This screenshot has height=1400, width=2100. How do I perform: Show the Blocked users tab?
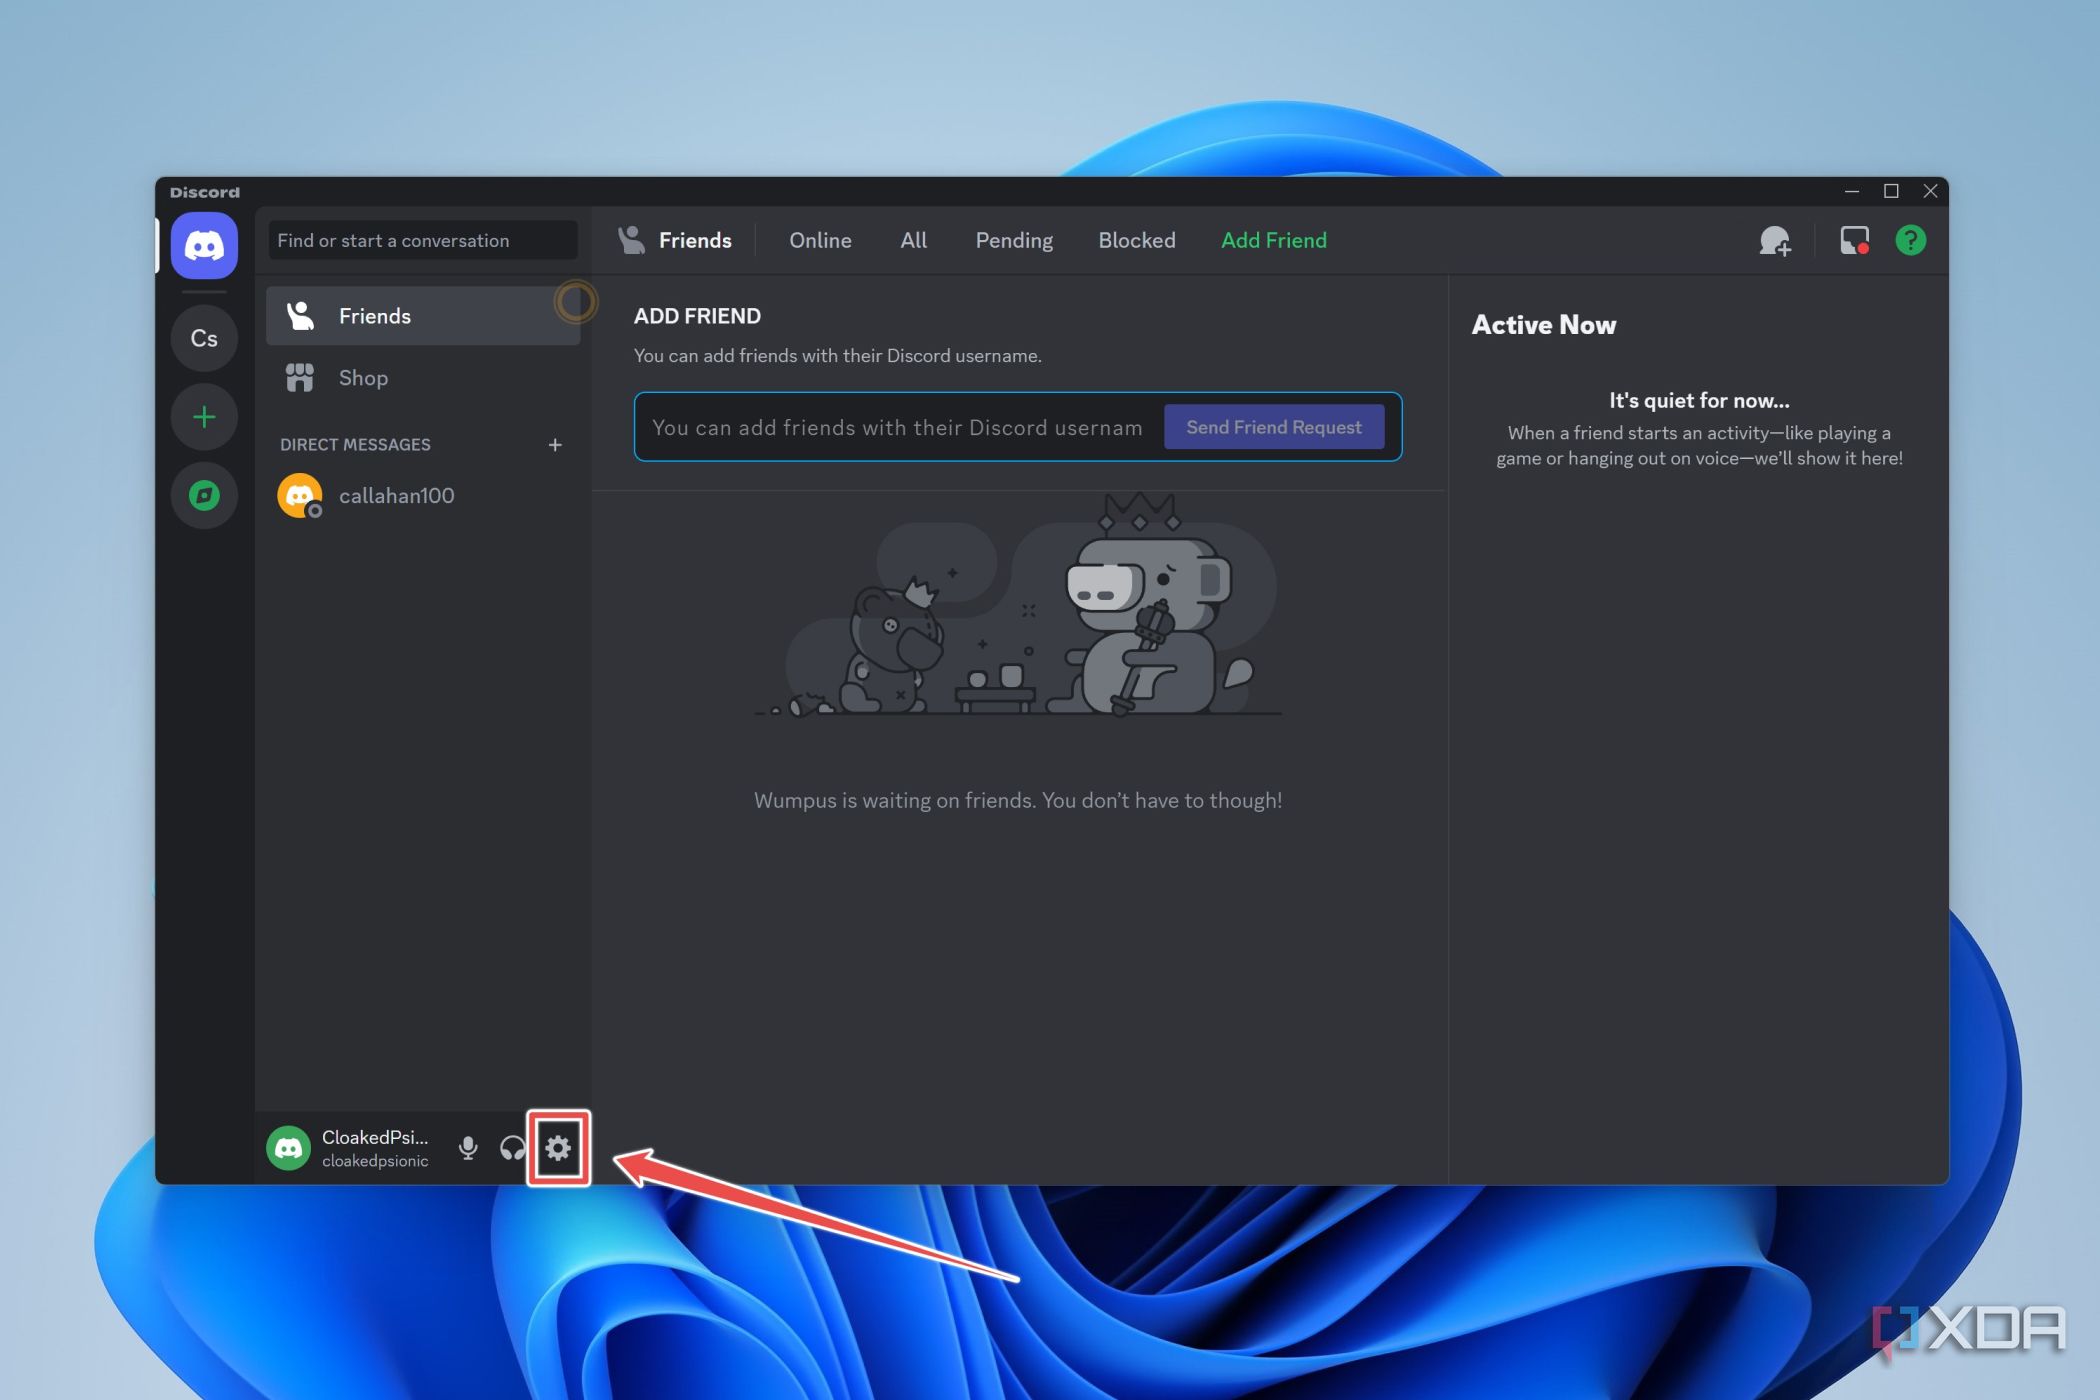tap(1136, 241)
